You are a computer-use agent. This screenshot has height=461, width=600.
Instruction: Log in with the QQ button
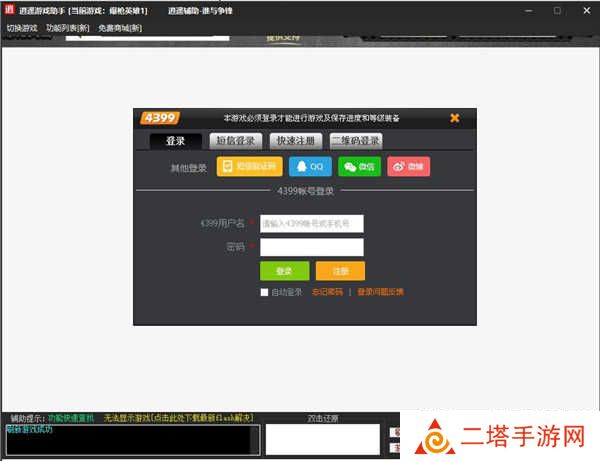(x=310, y=166)
